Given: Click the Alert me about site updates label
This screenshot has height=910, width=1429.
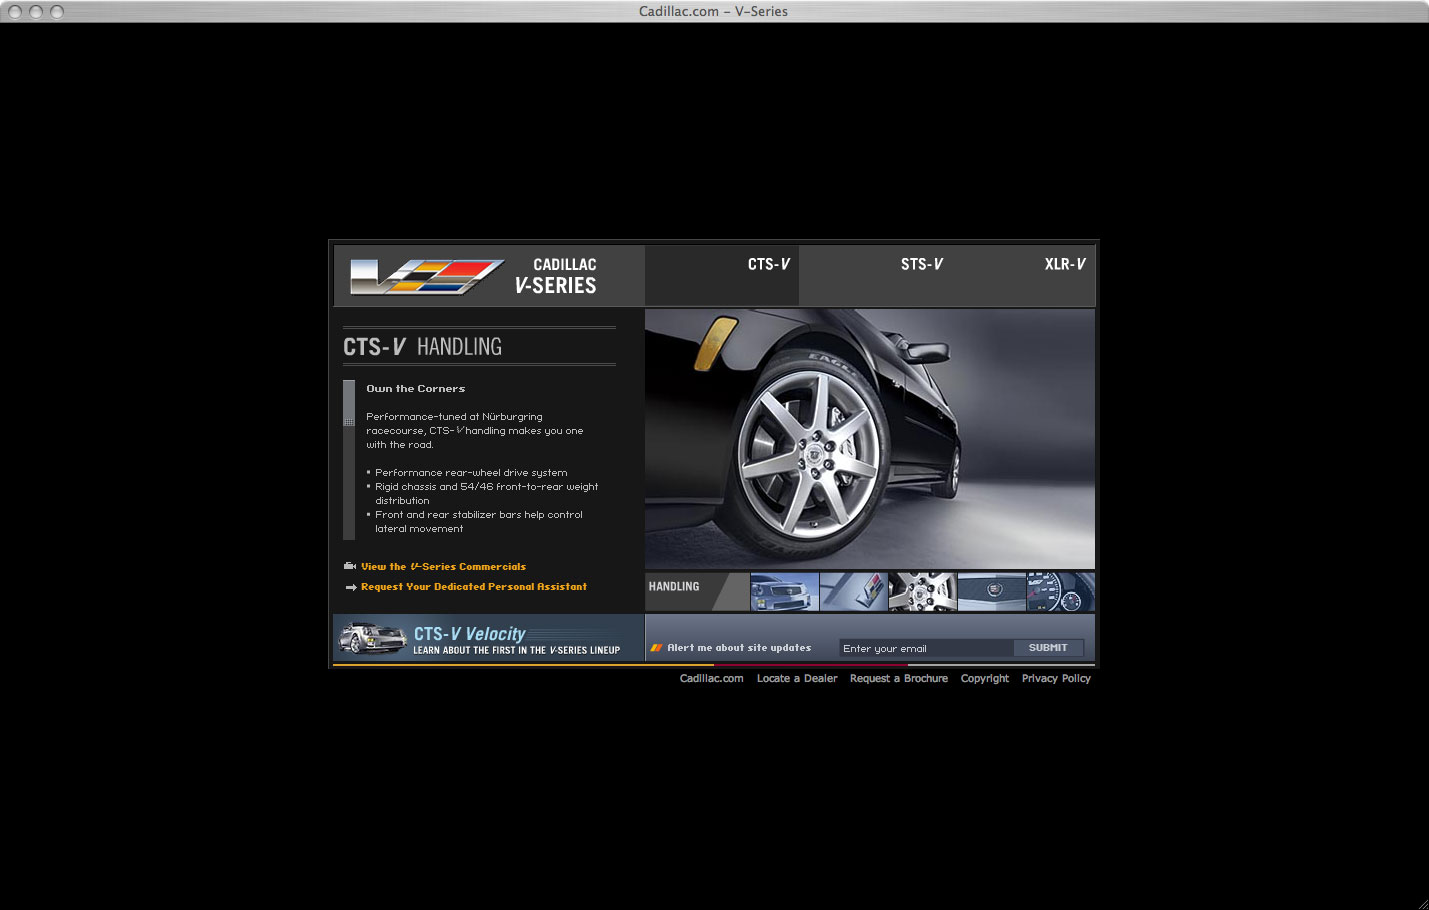Looking at the screenshot, I should click(739, 648).
